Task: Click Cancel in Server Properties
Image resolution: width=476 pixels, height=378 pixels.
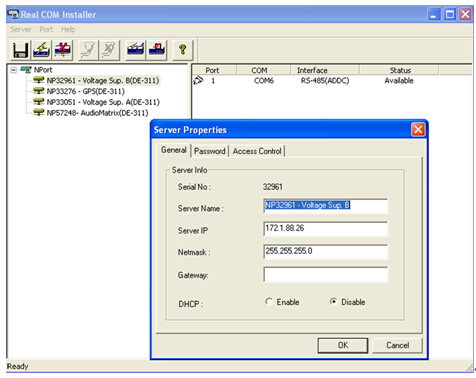Action: pos(397,345)
